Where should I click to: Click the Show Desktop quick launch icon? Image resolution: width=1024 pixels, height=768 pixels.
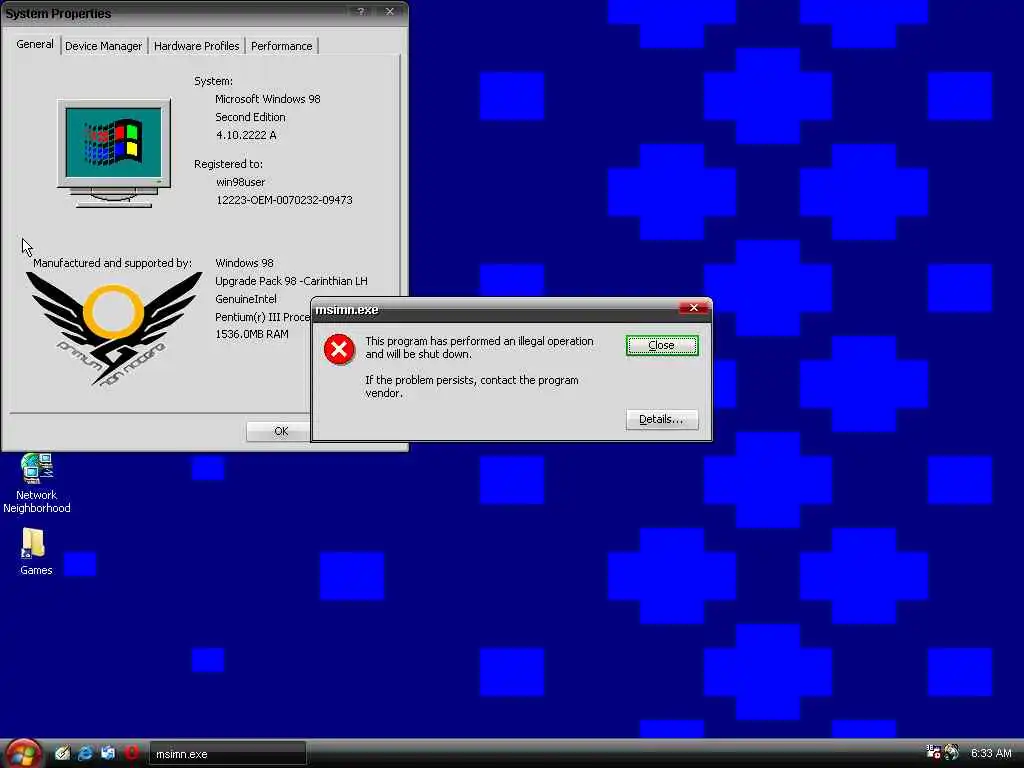click(x=108, y=753)
